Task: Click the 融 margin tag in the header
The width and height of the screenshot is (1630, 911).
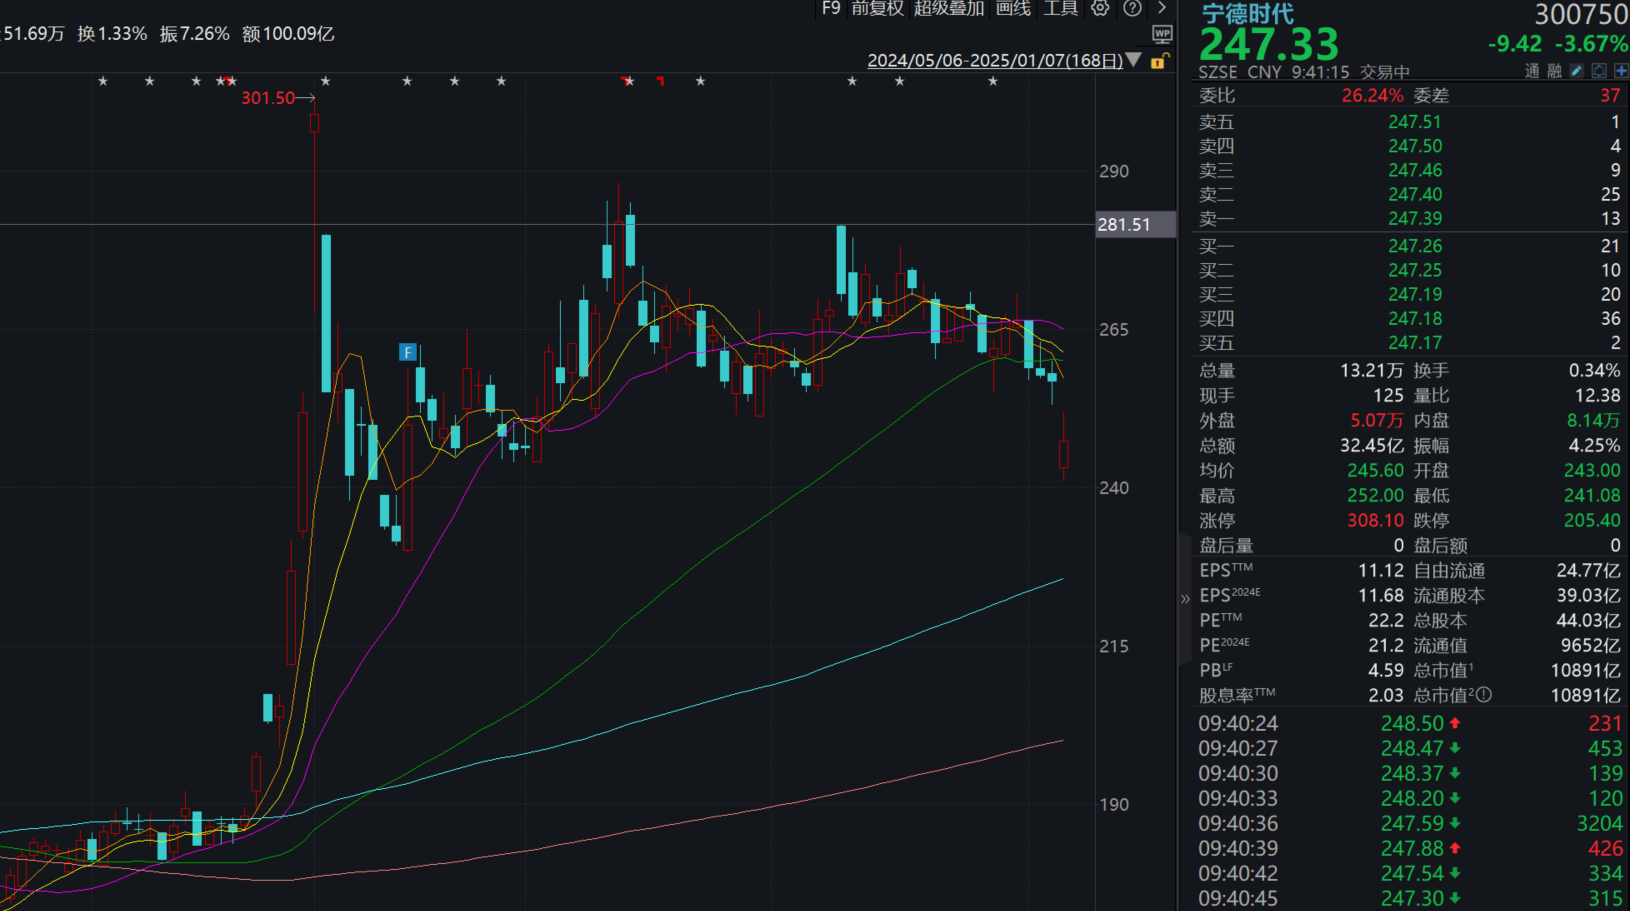Action: click(1554, 71)
